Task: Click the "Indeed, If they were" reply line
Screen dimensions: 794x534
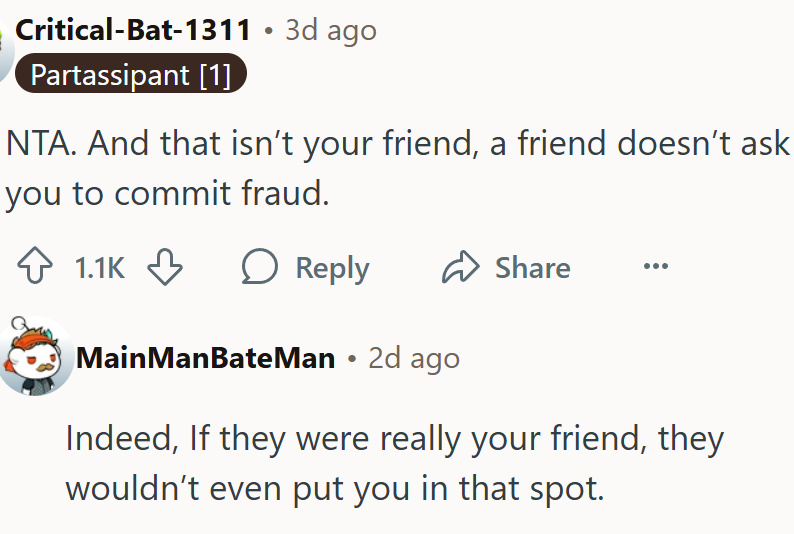Action: 394,438
